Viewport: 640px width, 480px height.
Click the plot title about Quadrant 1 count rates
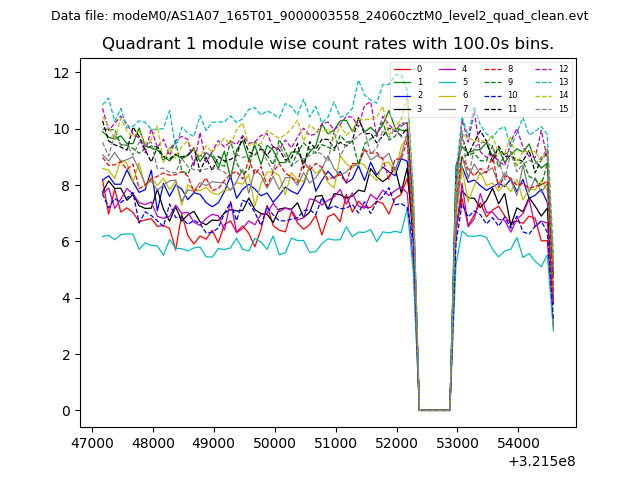coord(327,44)
